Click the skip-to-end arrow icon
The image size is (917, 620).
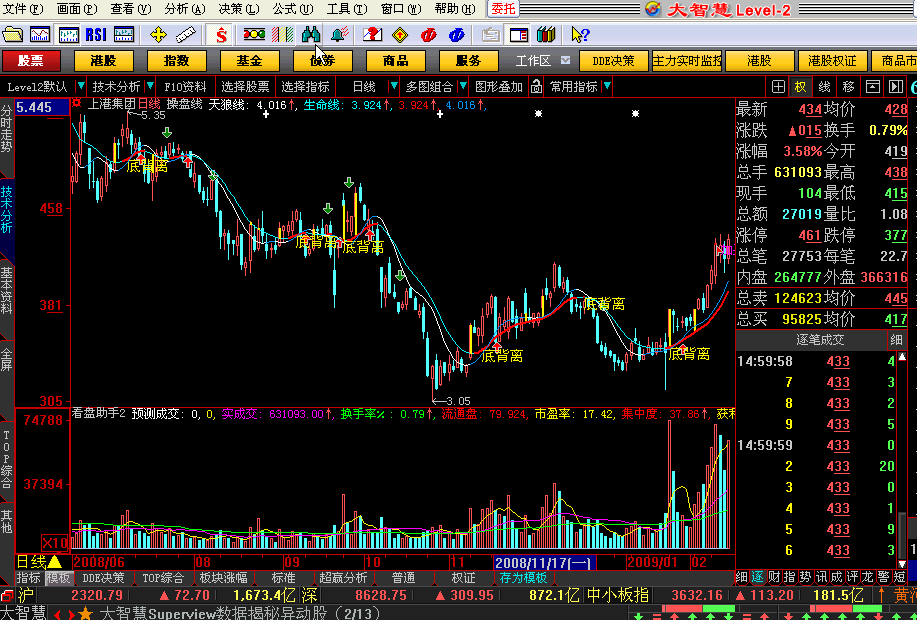click(x=895, y=87)
